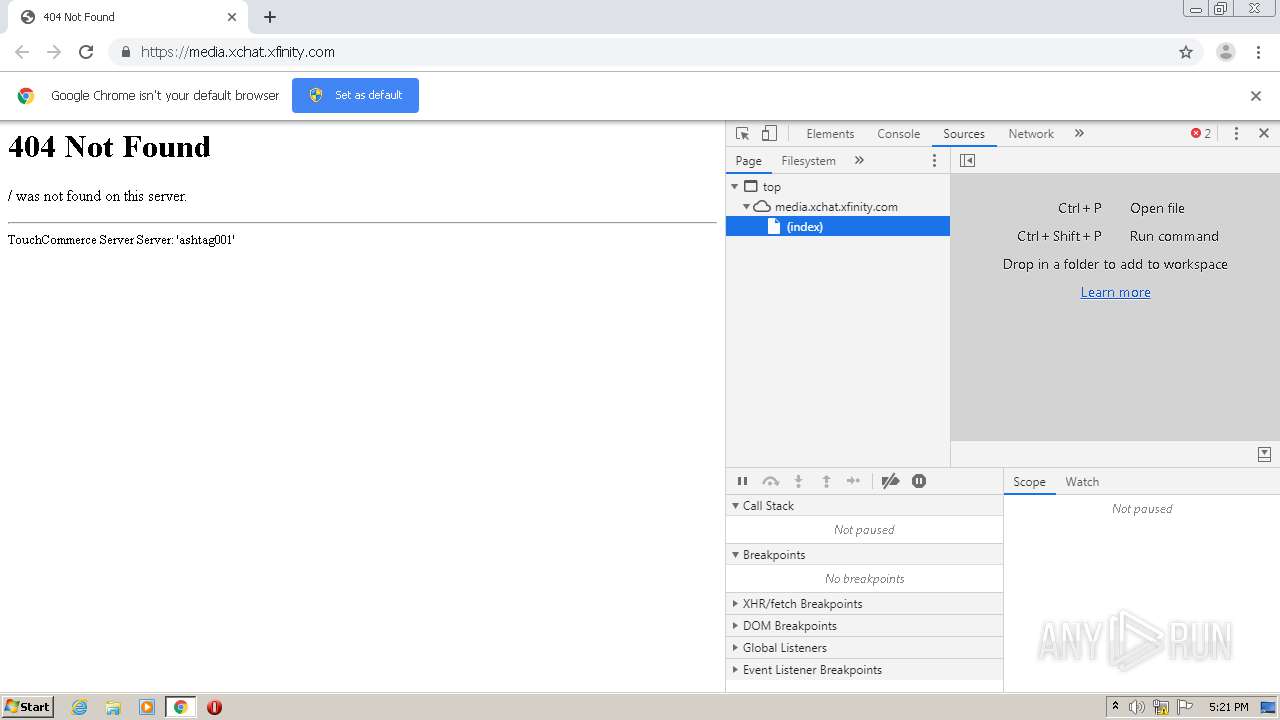Toggle the console drawer icon
The height and width of the screenshot is (720, 1280).
tap(1265, 454)
